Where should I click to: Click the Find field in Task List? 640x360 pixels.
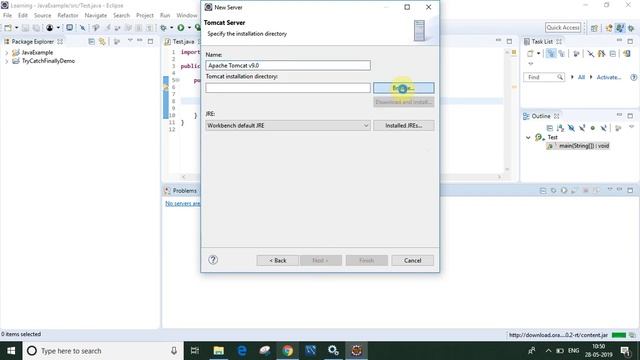(544, 77)
